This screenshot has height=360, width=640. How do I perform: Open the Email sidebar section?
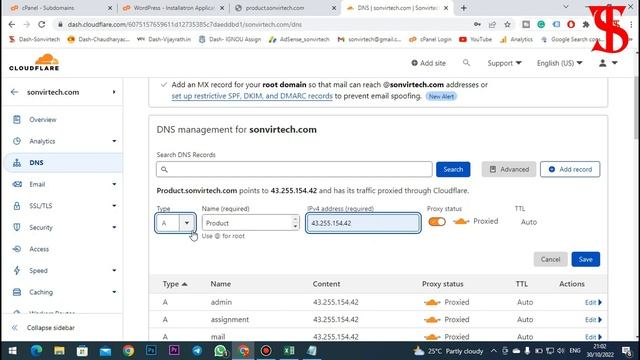pos(37,184)
